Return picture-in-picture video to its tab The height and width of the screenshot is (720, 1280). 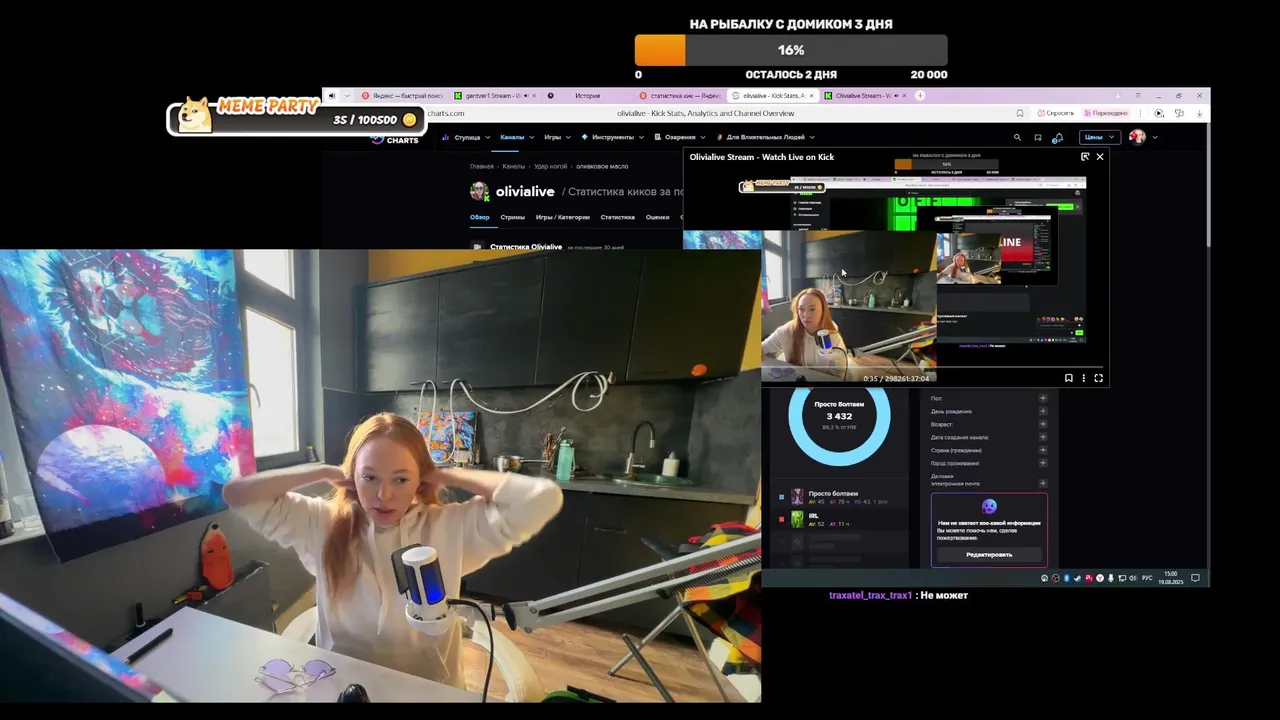[x=1085, y=157]
